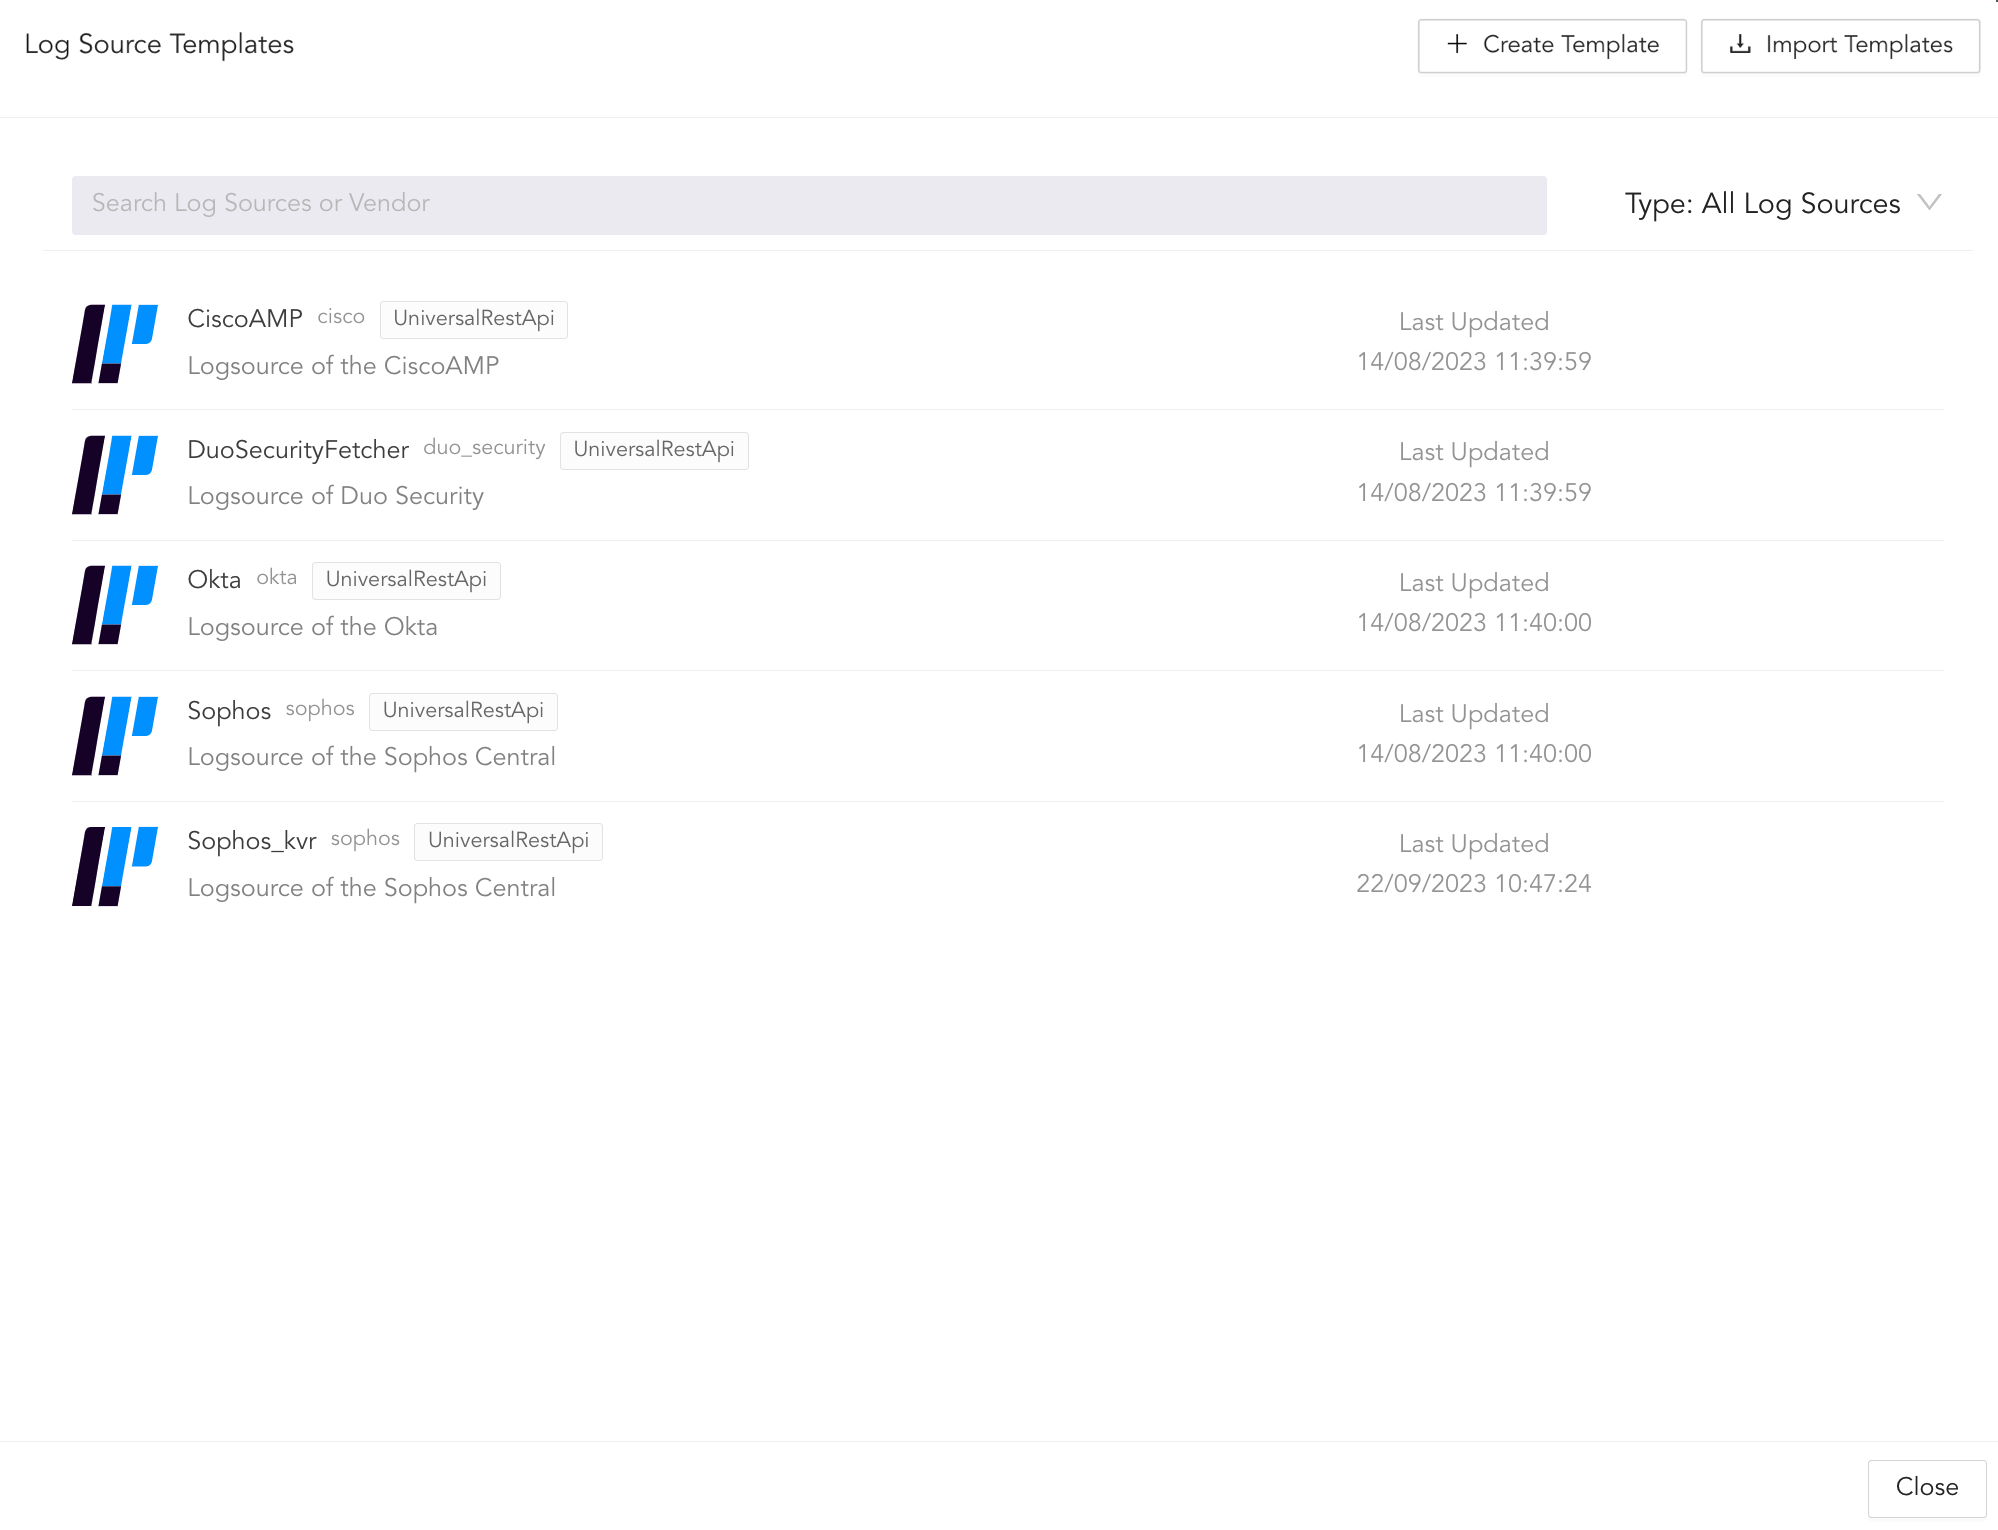The height and width of the screenshot is (1530, 1998).
Task: Select the UniversalRestApi badge on DuoSecurityFetcher
Action: tap(654, 450)
